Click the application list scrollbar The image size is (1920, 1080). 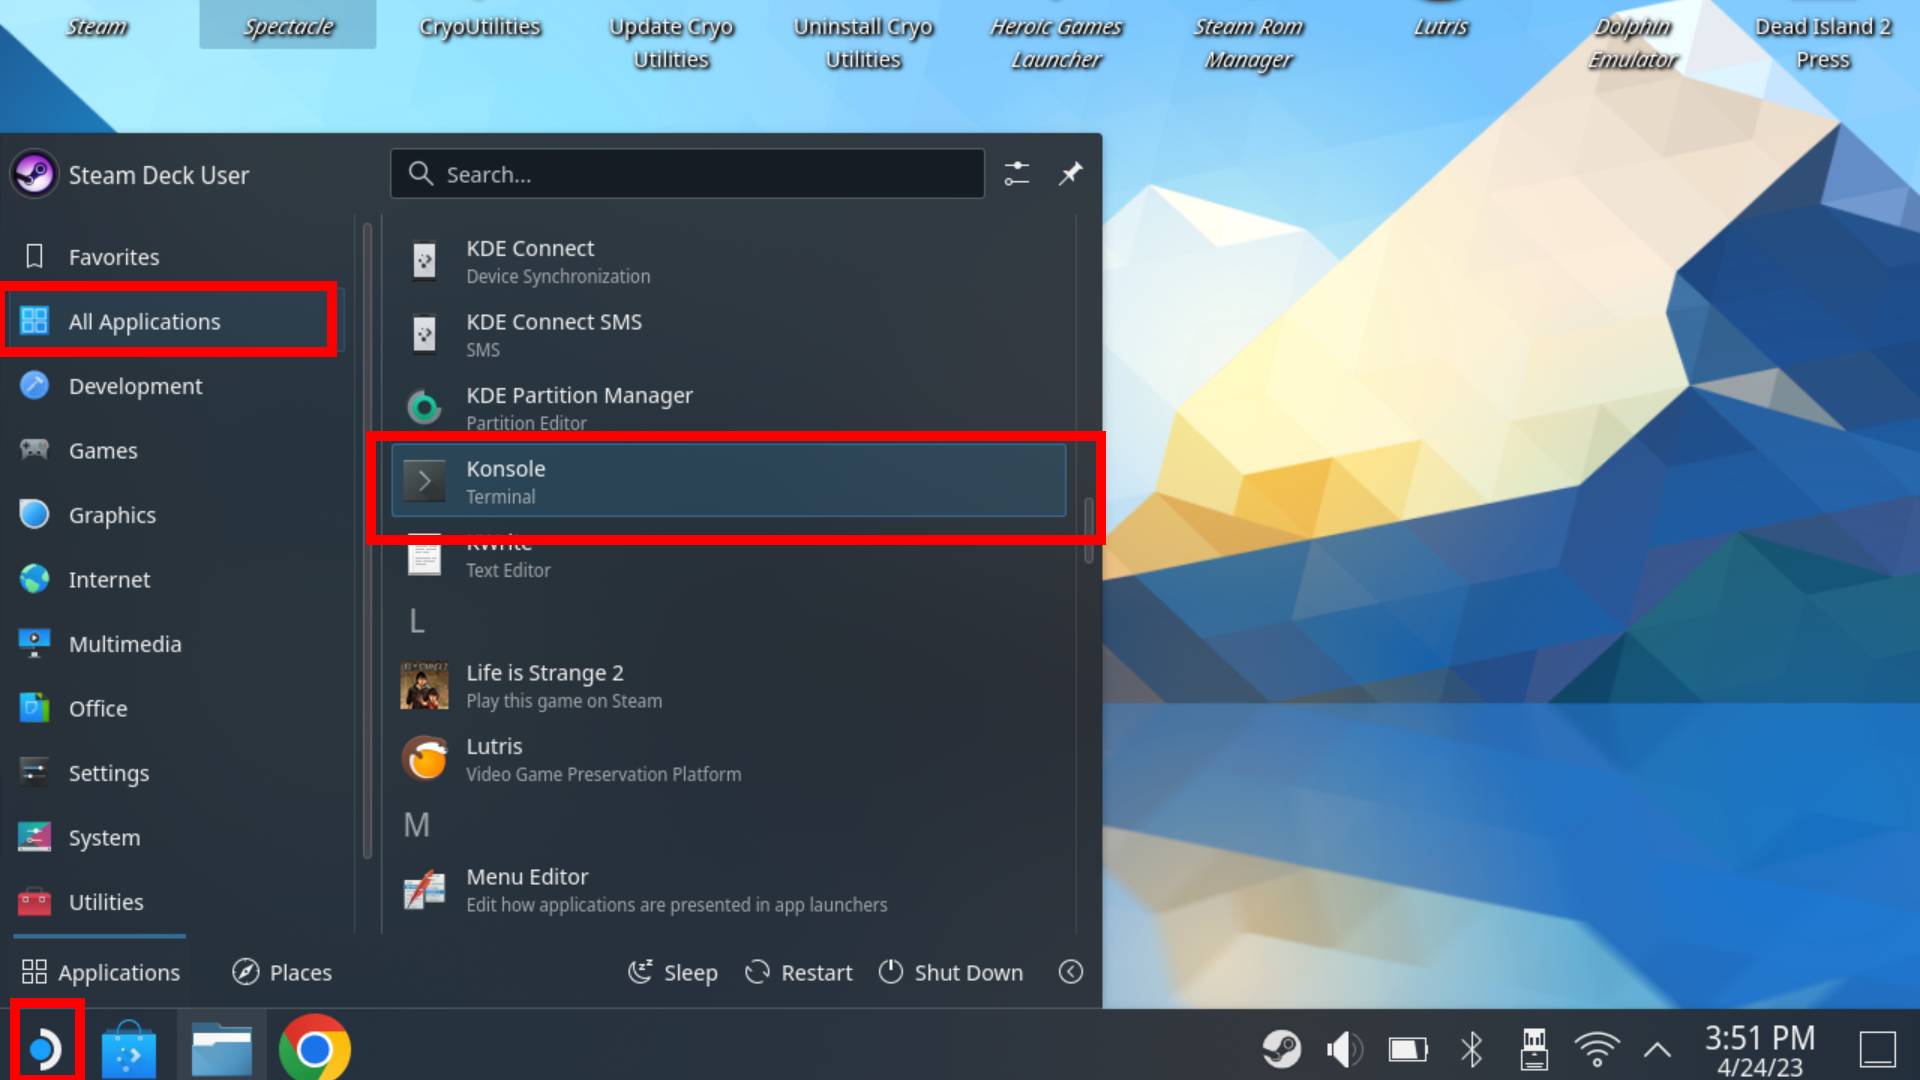click(1088, 530)
